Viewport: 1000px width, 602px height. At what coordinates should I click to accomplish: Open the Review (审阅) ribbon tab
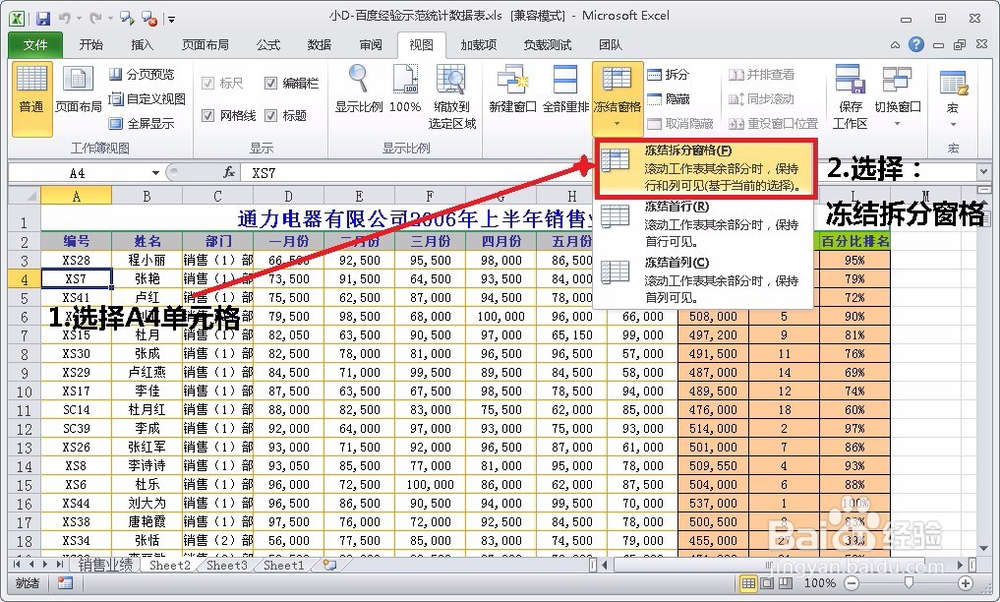pos(371,45)
